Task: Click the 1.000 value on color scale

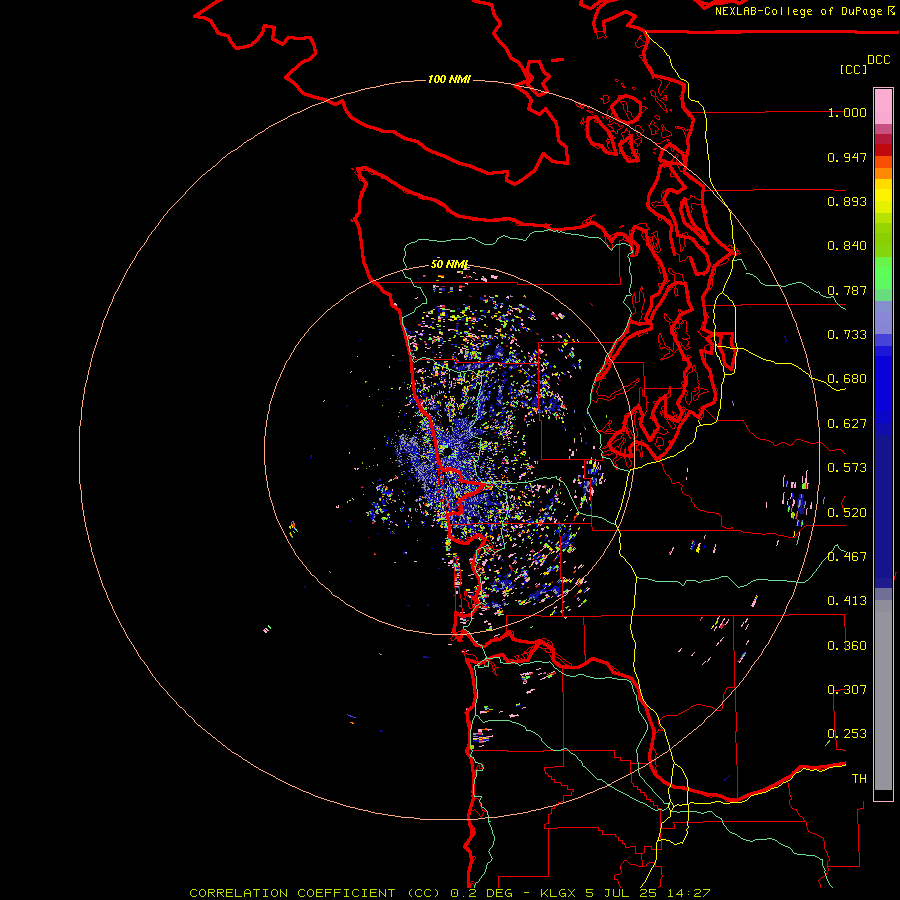Action: 847,112
